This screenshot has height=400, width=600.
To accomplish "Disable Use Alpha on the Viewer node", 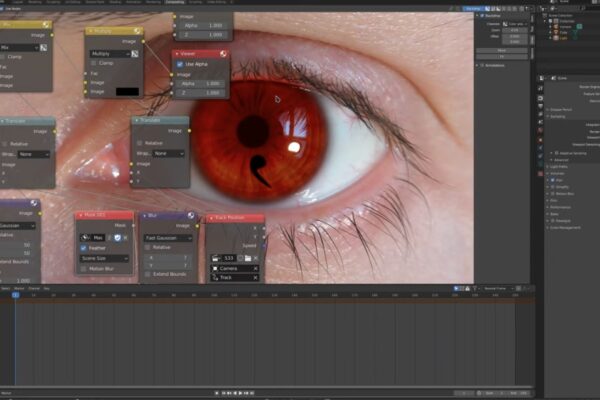I will coord(180,64).
